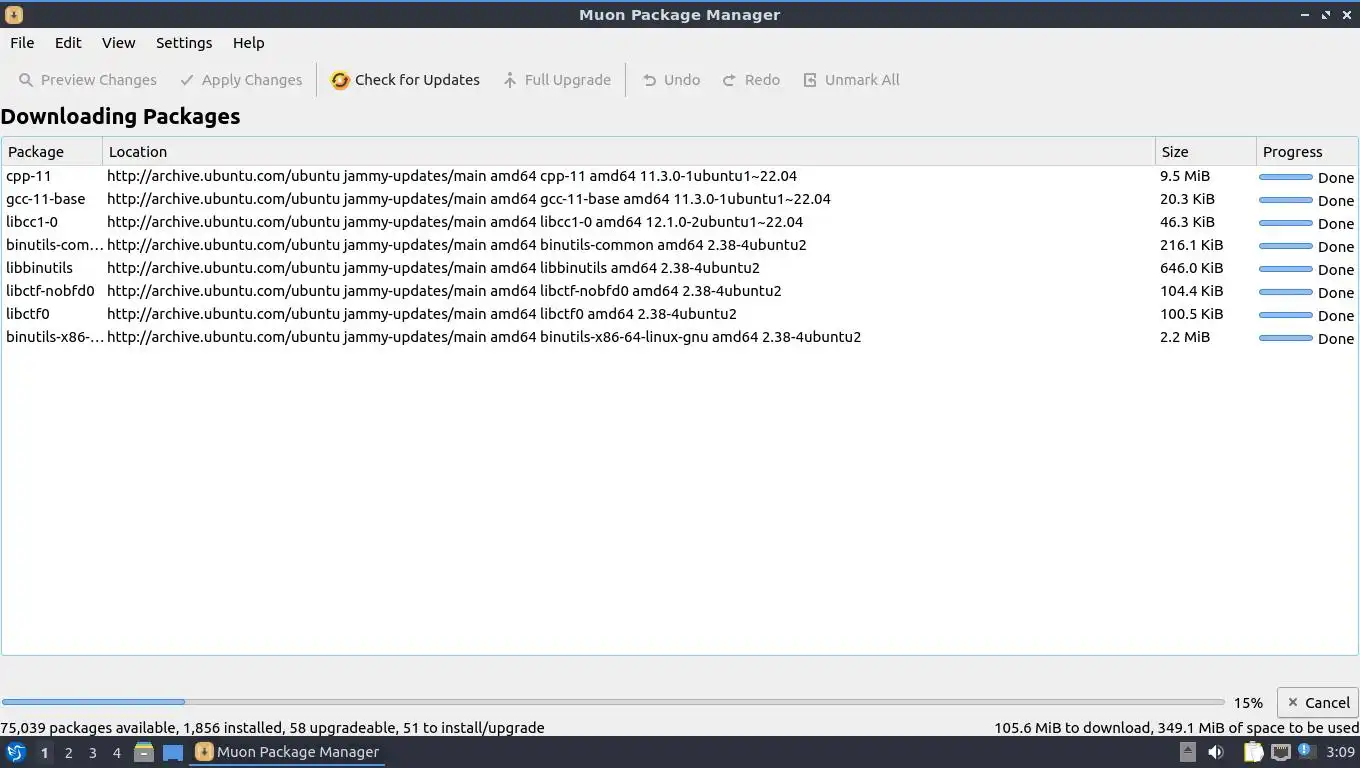Switch to virtual desktop 4
Screen dimensions: 1360x768
[x=116, y=753]
